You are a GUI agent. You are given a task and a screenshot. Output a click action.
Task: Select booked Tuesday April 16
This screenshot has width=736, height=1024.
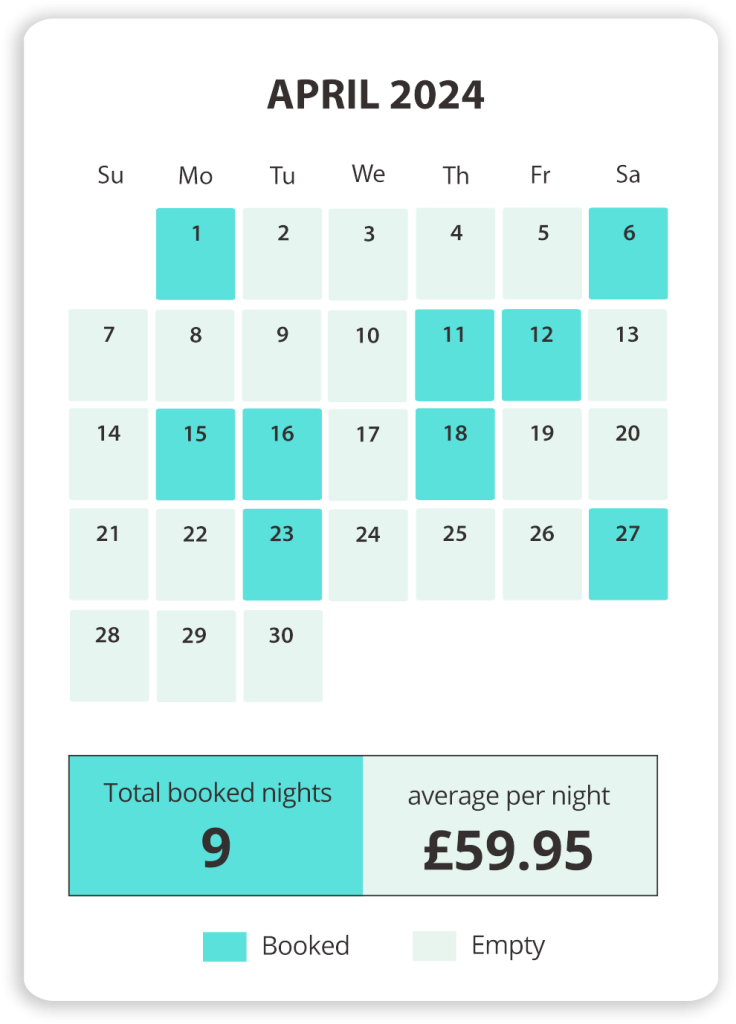pyautogui.click(x=282, y=454)
